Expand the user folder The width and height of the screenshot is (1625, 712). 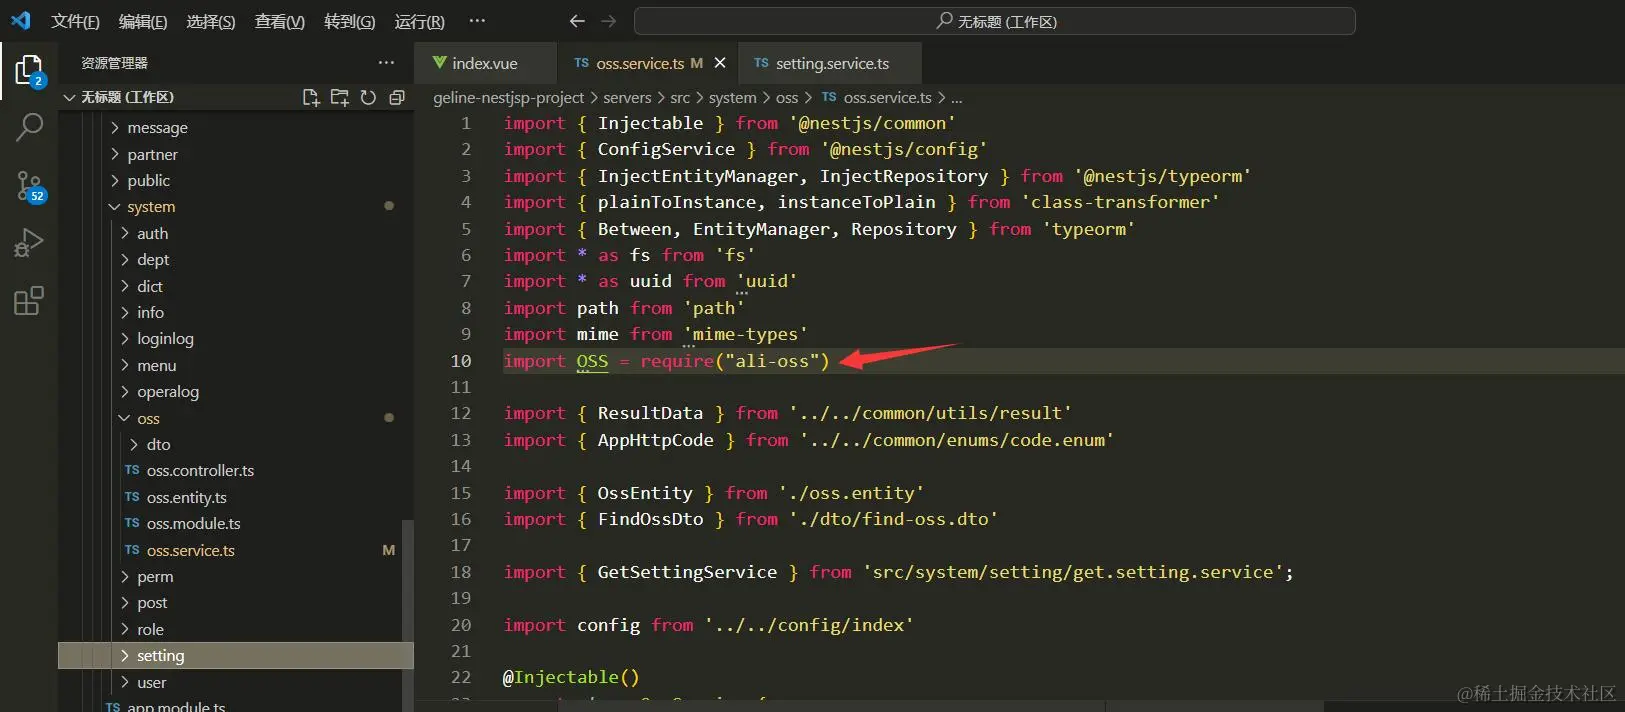(235, 682)
